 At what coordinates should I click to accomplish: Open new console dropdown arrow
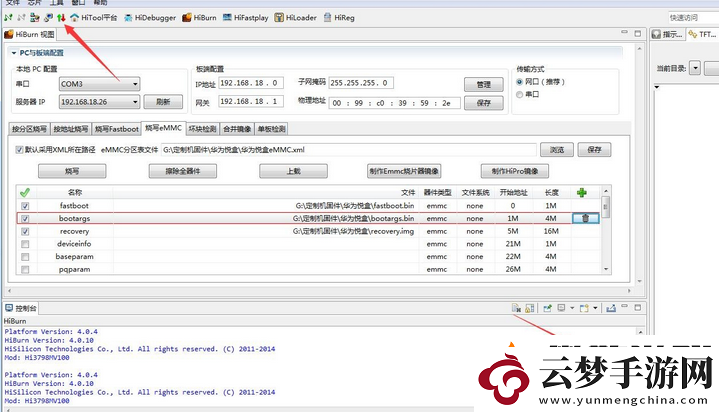[x=595, y=308]
